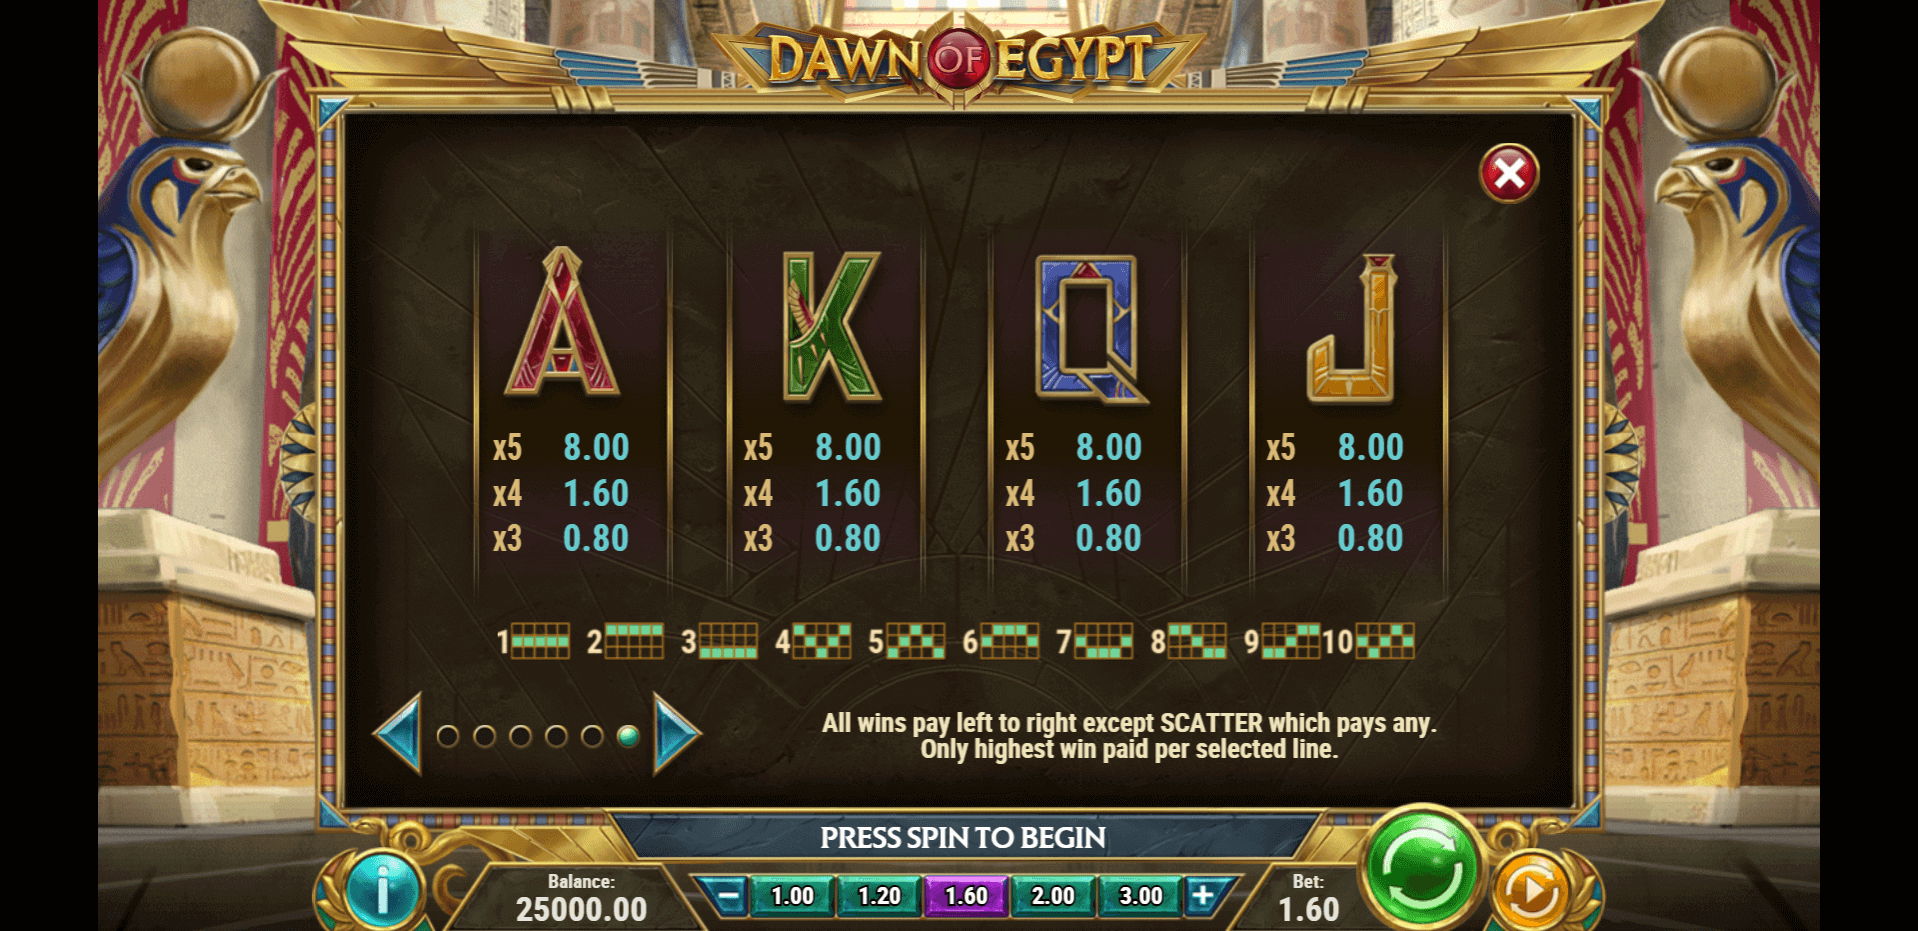Jump to the third paytable page dot
The height and width of the screenshot is (931, 1918).
520,737
